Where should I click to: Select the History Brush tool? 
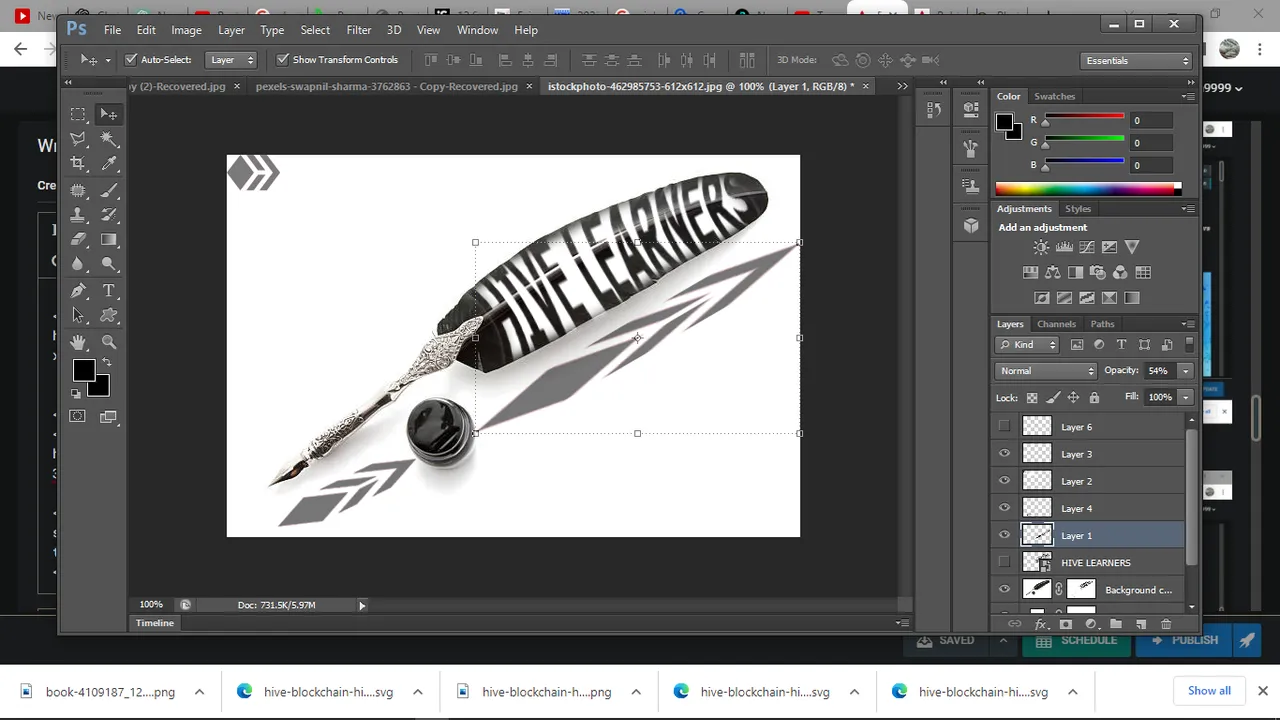pyautogui.click(x=109, y=215)
